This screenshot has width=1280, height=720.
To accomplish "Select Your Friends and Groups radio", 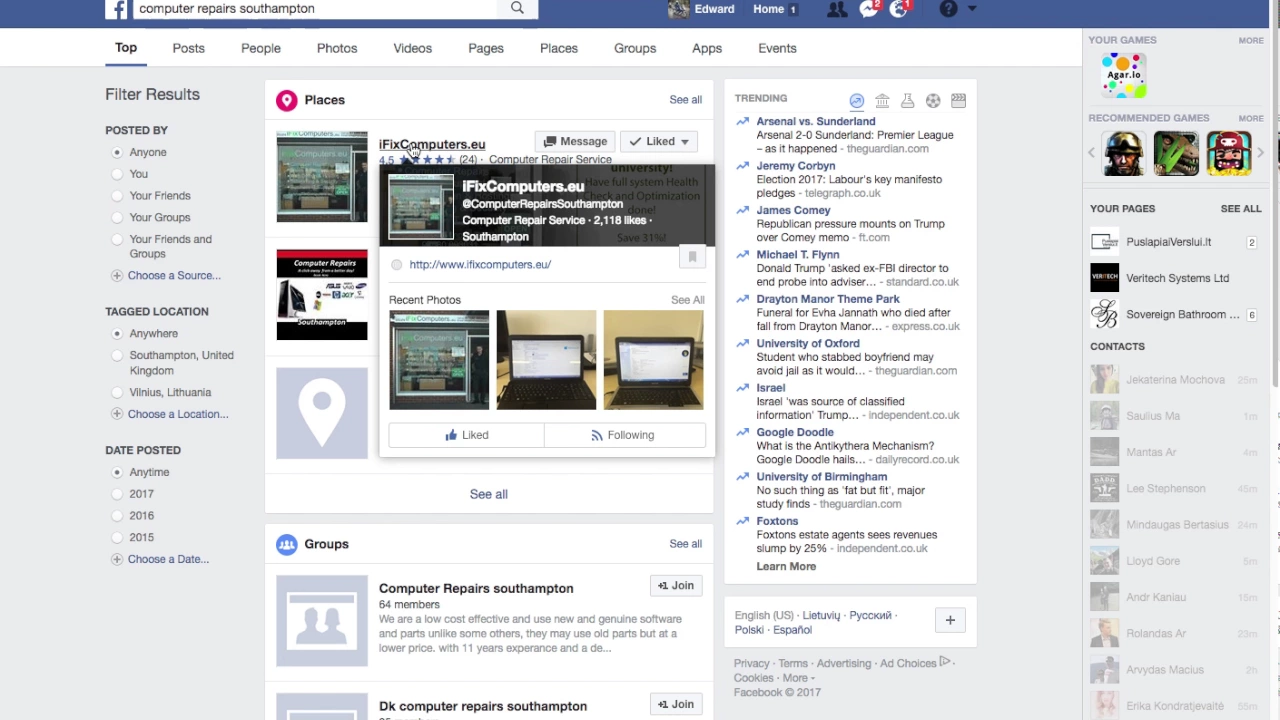I will [x=117, y=239].
